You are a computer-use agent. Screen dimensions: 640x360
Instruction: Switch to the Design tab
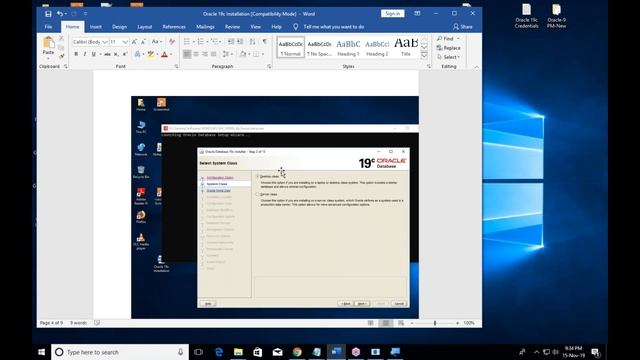[119, 27]
